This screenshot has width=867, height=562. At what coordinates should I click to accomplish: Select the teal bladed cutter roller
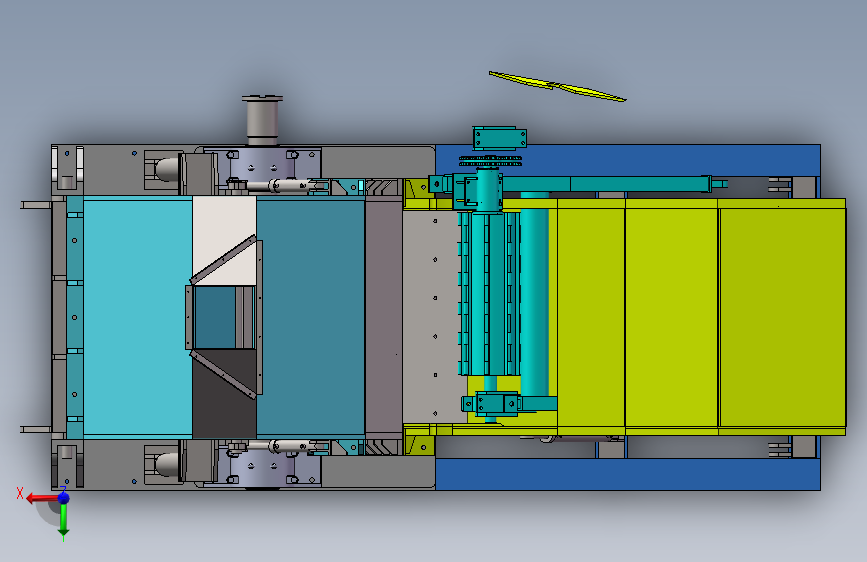[x=489, y=293]
